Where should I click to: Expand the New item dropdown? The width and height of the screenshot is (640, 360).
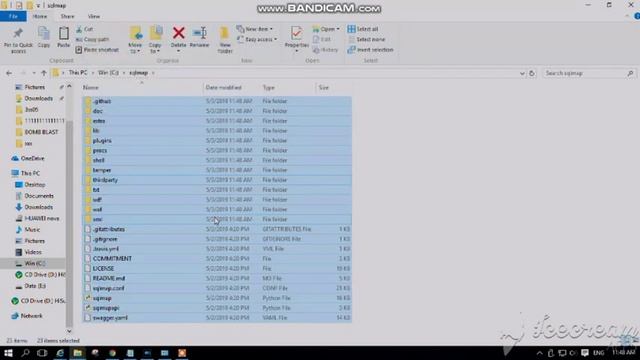pos(255,29)
